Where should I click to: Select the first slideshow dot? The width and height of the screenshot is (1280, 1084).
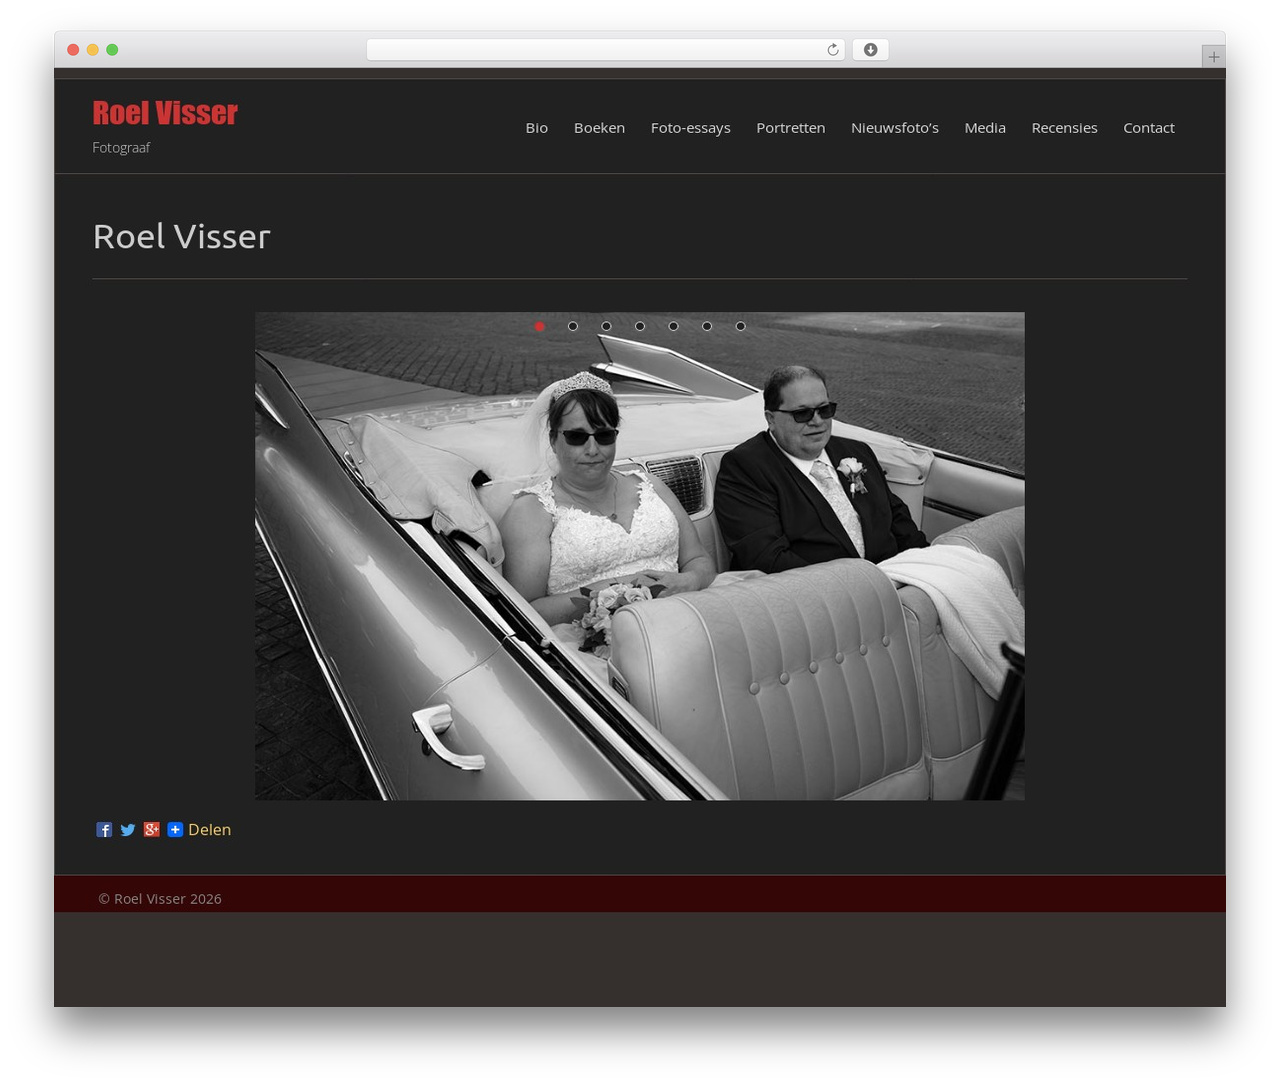tap(540, 326)
